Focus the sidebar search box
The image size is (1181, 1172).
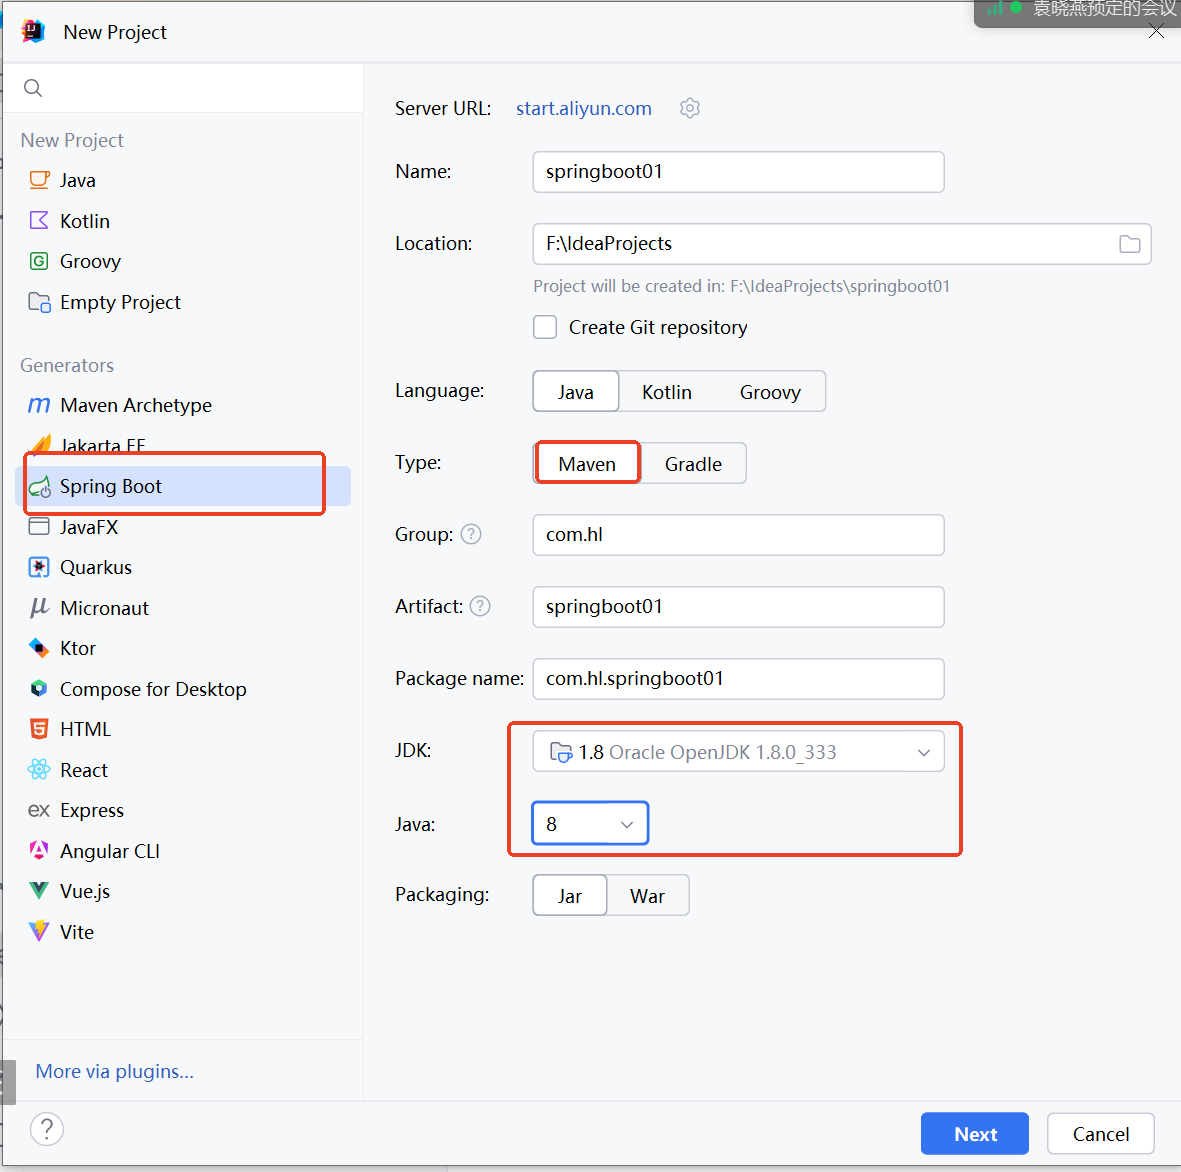click(x=183, y=88)
